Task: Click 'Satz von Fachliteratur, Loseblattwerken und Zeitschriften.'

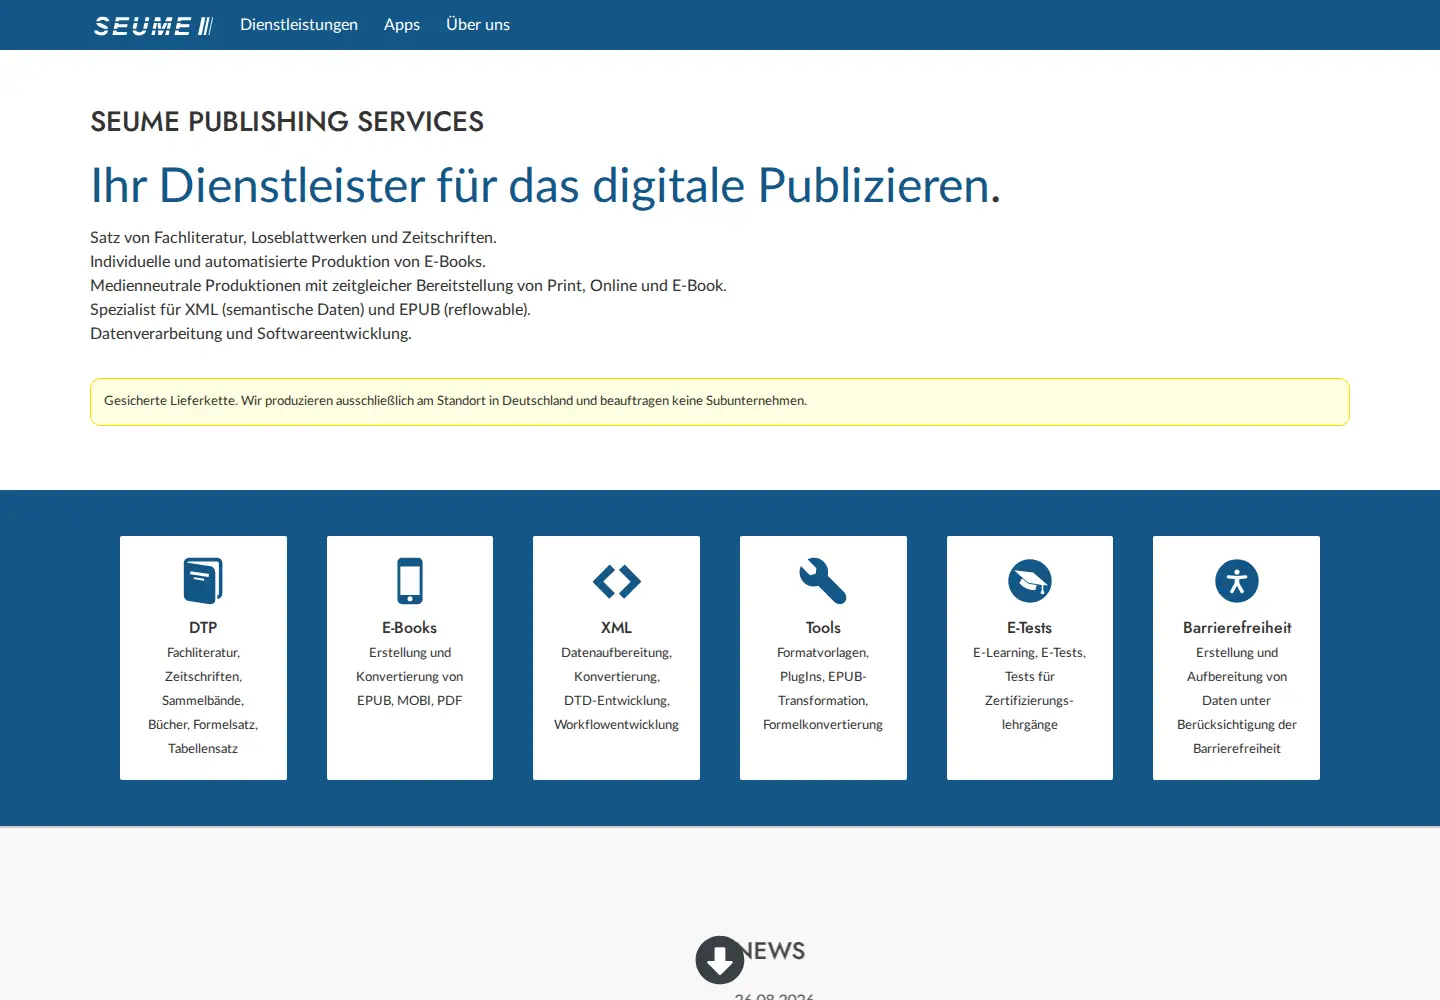Action: (x=293, y=238)
